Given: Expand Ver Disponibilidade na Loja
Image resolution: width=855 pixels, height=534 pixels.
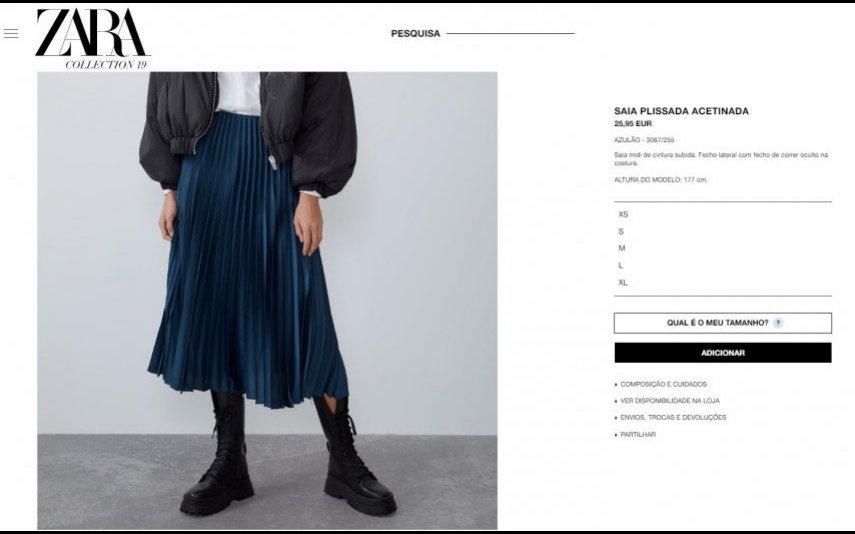Looking at the screenshot, I should 667,401.
